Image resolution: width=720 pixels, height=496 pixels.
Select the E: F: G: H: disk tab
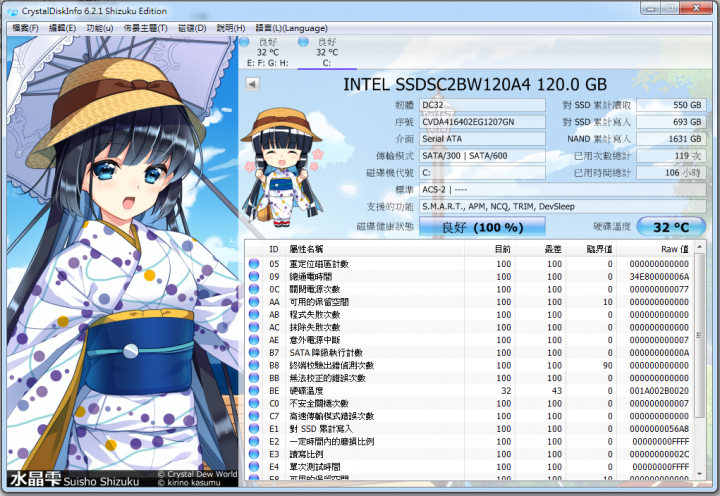click(268, 52)
